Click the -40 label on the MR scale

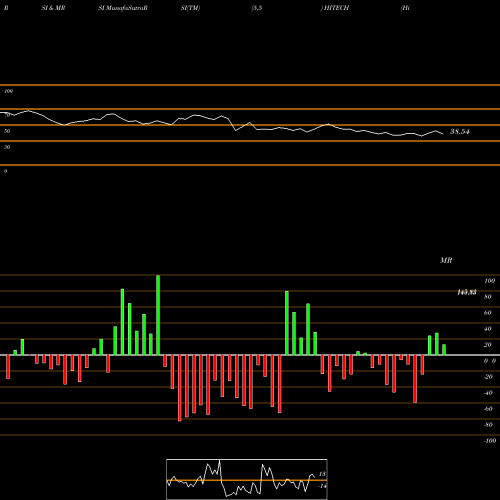[488, 393]
